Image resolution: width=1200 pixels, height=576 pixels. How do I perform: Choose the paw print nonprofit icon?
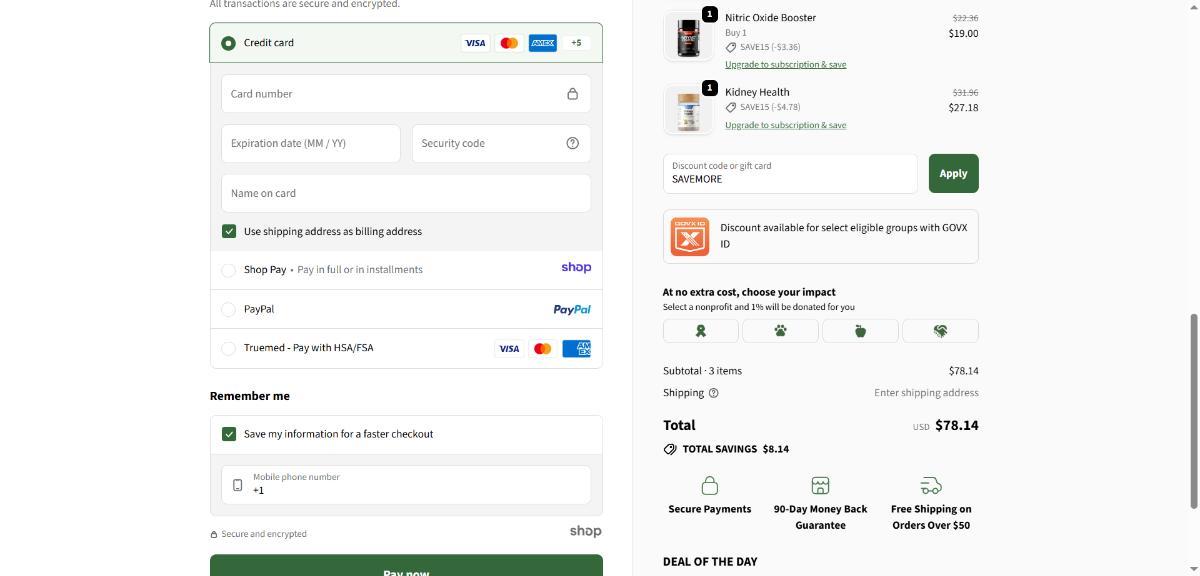780,331
